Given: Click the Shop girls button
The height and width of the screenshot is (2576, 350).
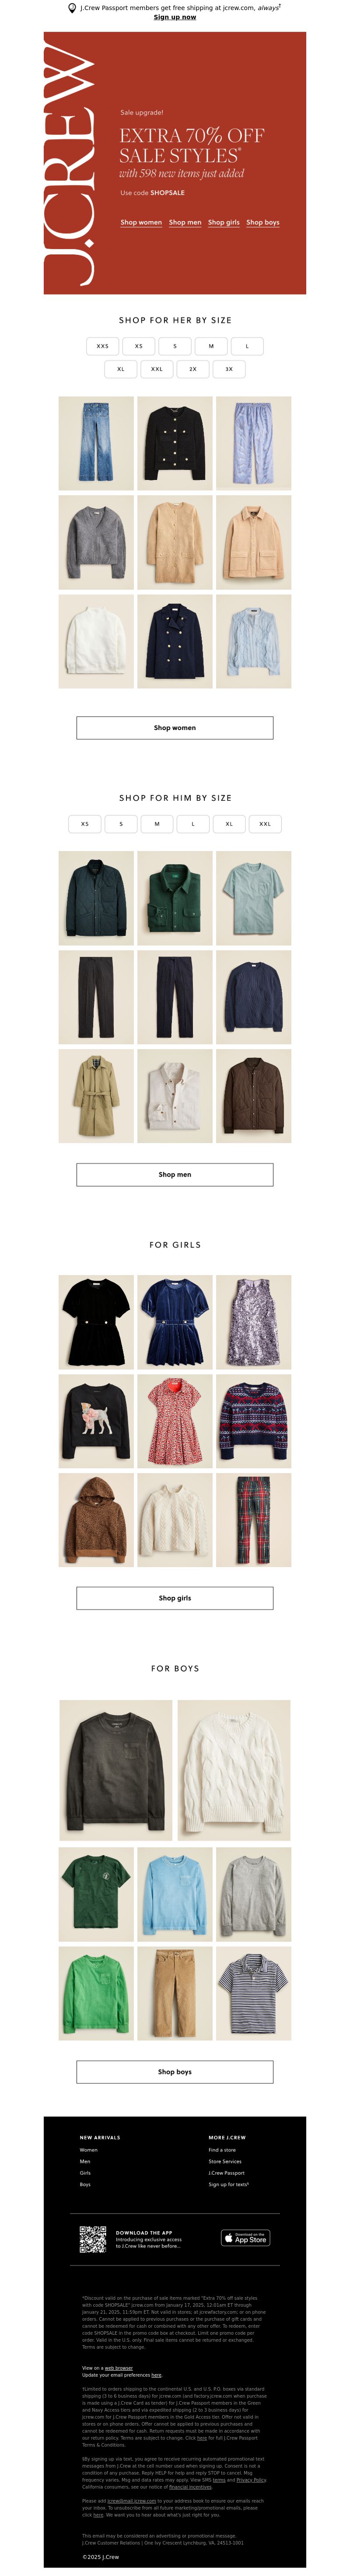Looking at the screenshot, I should click(175, 1598).
